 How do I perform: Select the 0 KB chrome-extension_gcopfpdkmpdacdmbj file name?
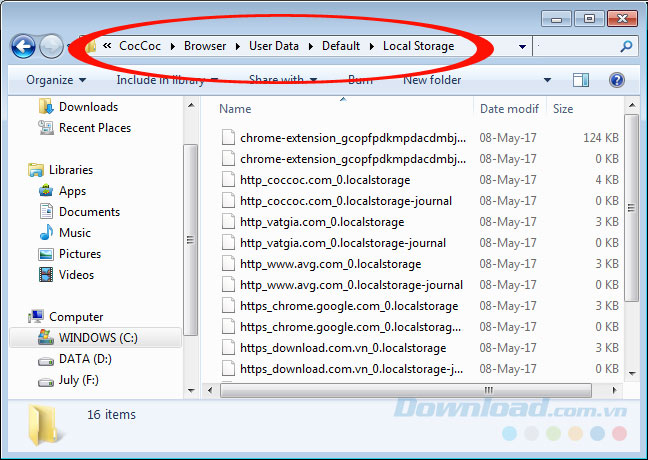point(353,159)
